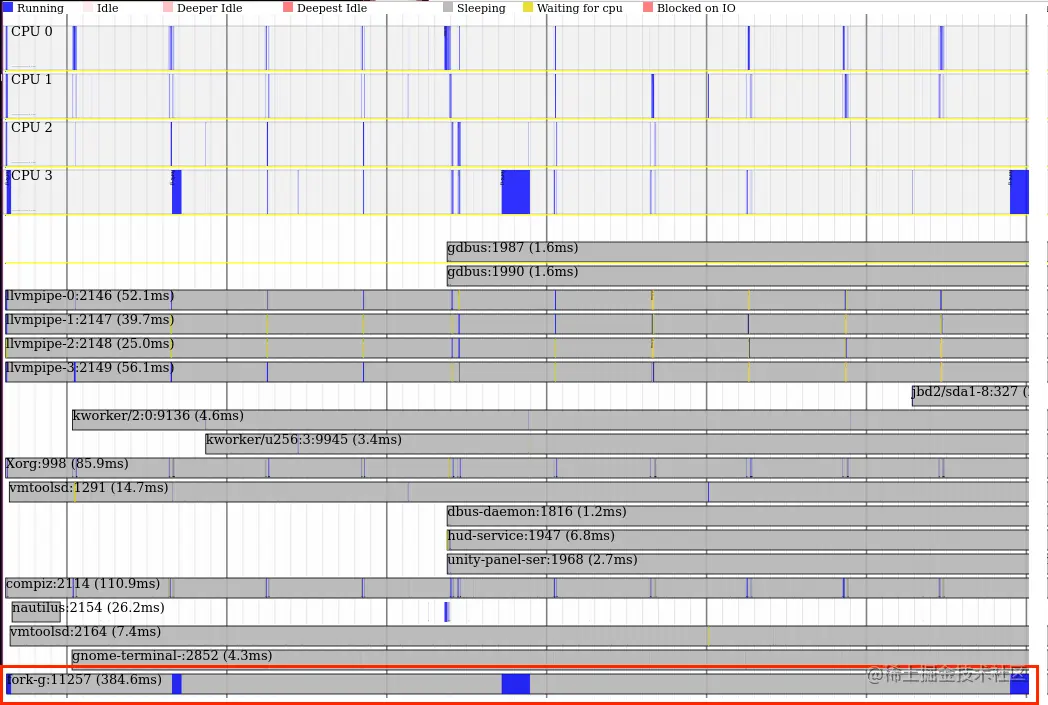This screenshot has height=705, width=1048.
Task: Click the compiz:2114 process bar
Action: 517,588
